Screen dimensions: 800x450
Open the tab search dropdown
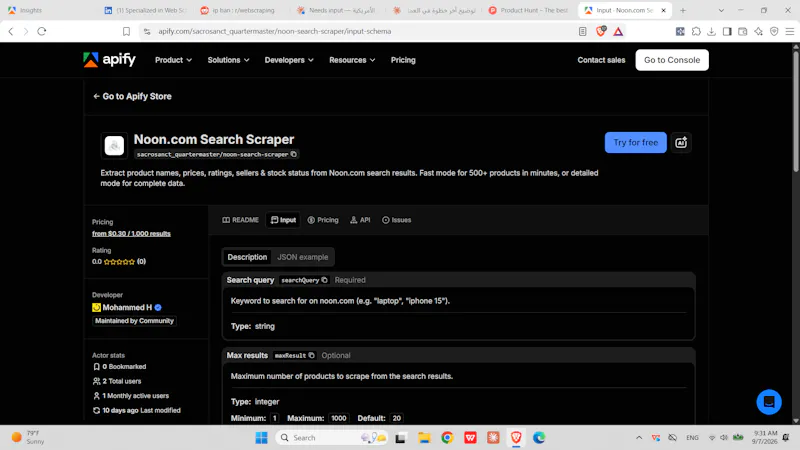click(x=721, y=10)
